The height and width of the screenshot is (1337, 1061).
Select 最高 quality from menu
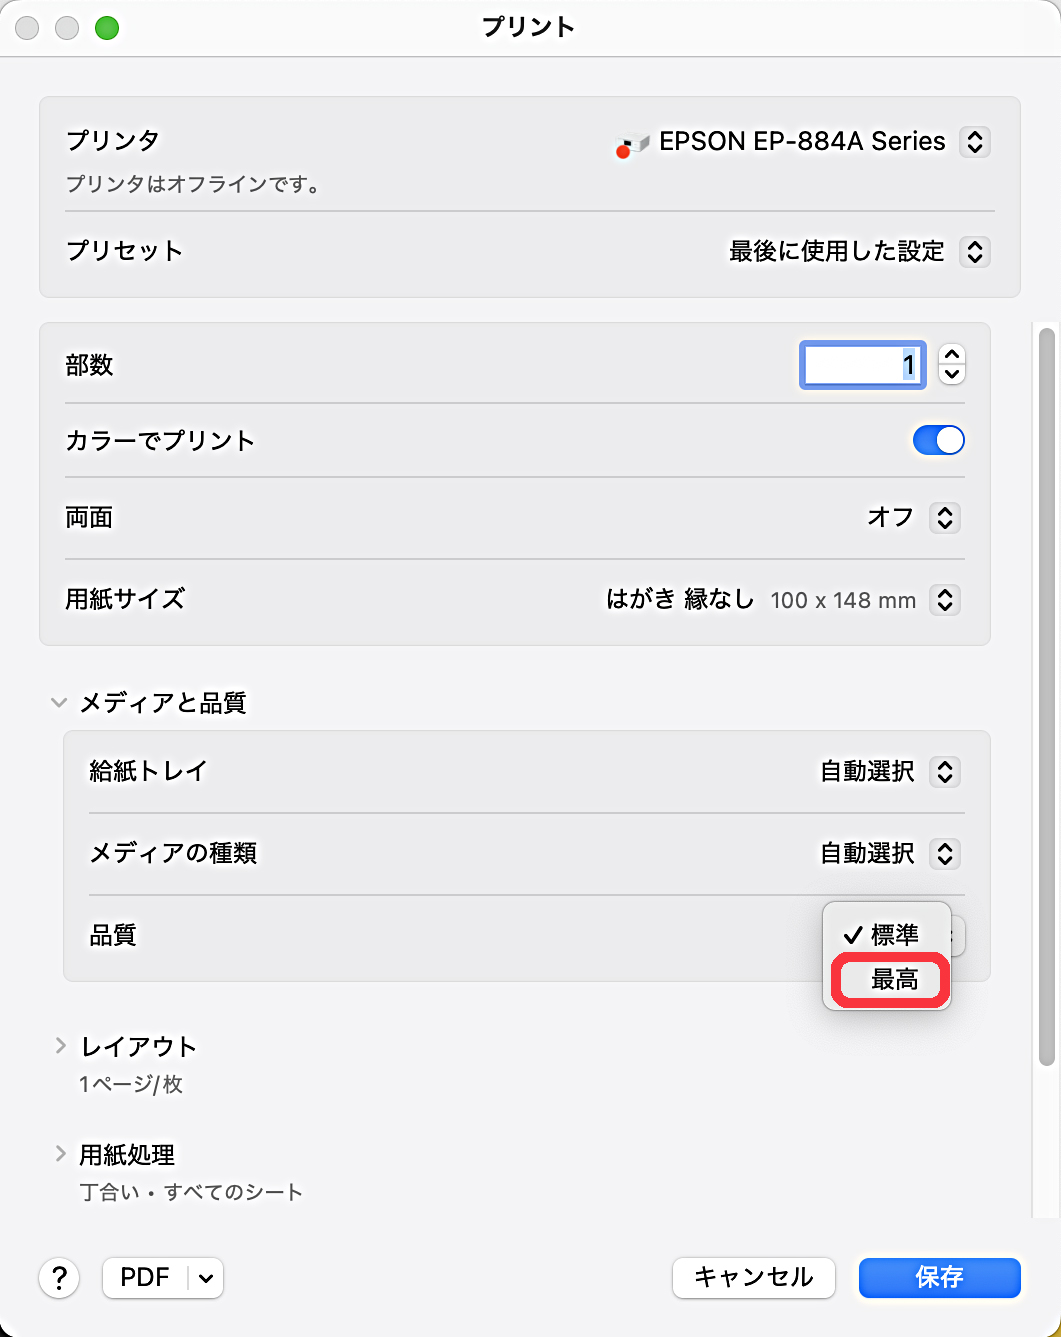pyautogui.click(x=892, y=980)
